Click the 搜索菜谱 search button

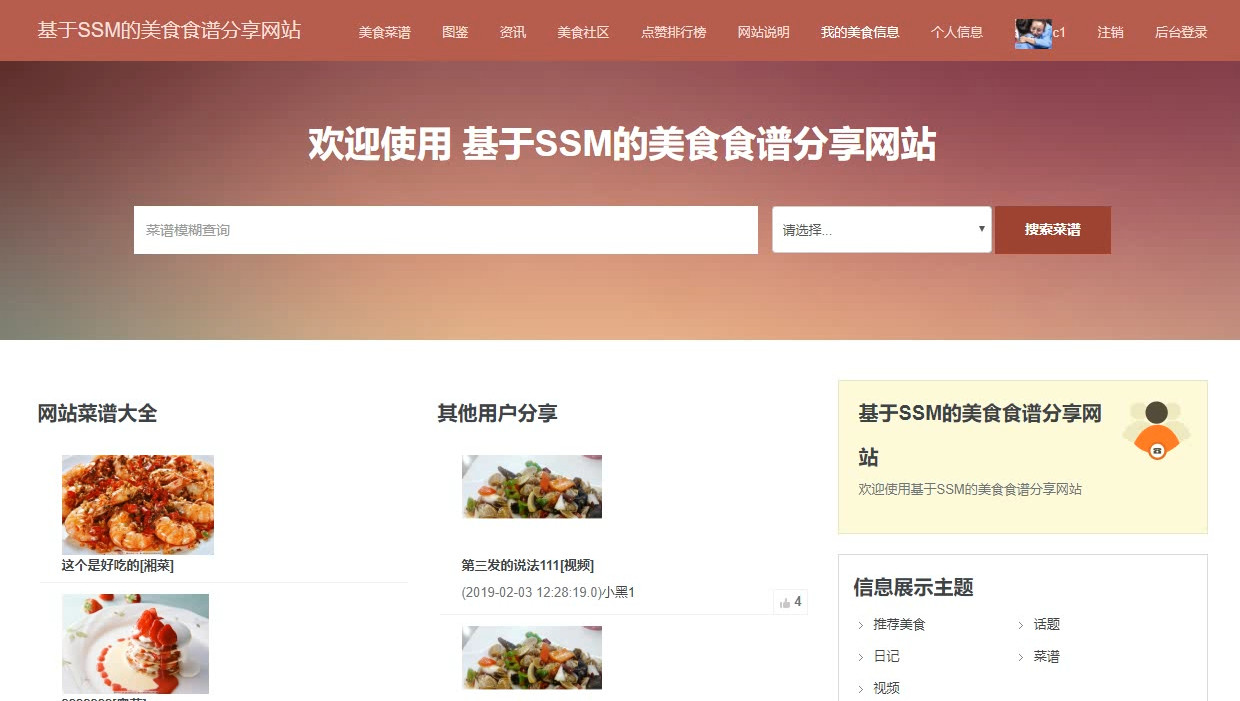pos(1053,230)
